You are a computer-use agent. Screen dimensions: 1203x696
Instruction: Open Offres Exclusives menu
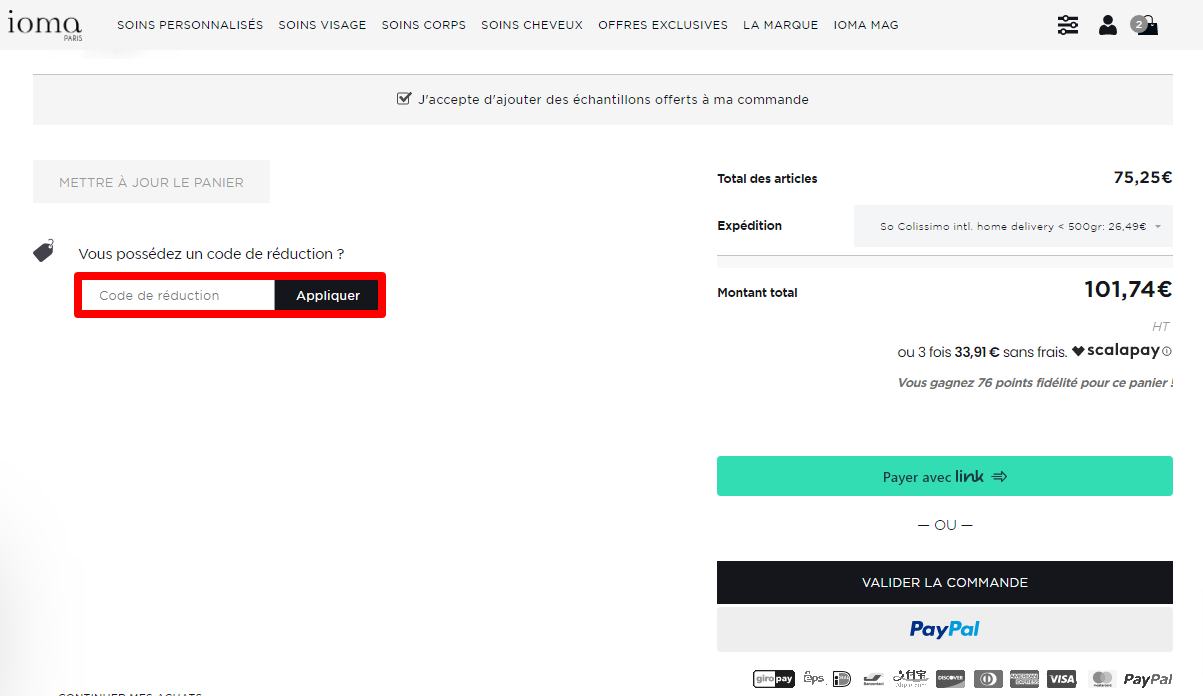[663, 25]
